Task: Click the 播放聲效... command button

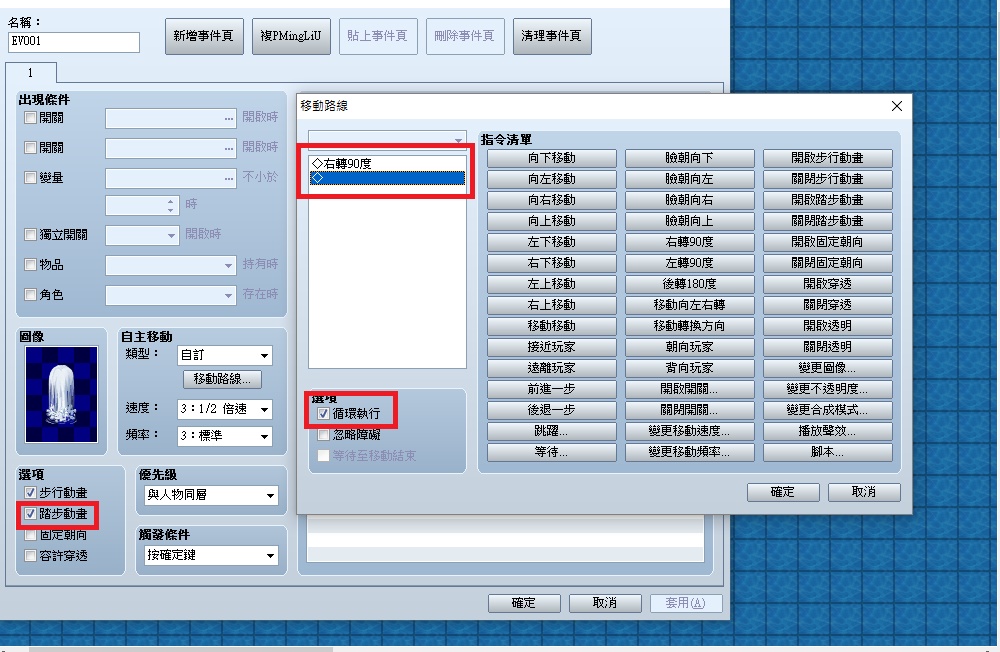Action: click(828, 431)
